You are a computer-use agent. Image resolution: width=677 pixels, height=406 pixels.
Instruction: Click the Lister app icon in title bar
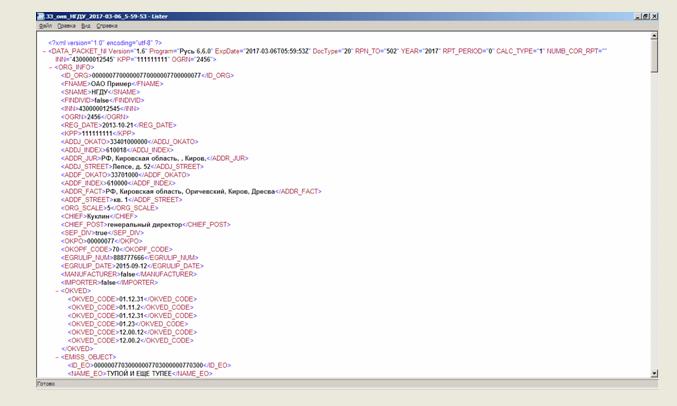pos(41,16)
